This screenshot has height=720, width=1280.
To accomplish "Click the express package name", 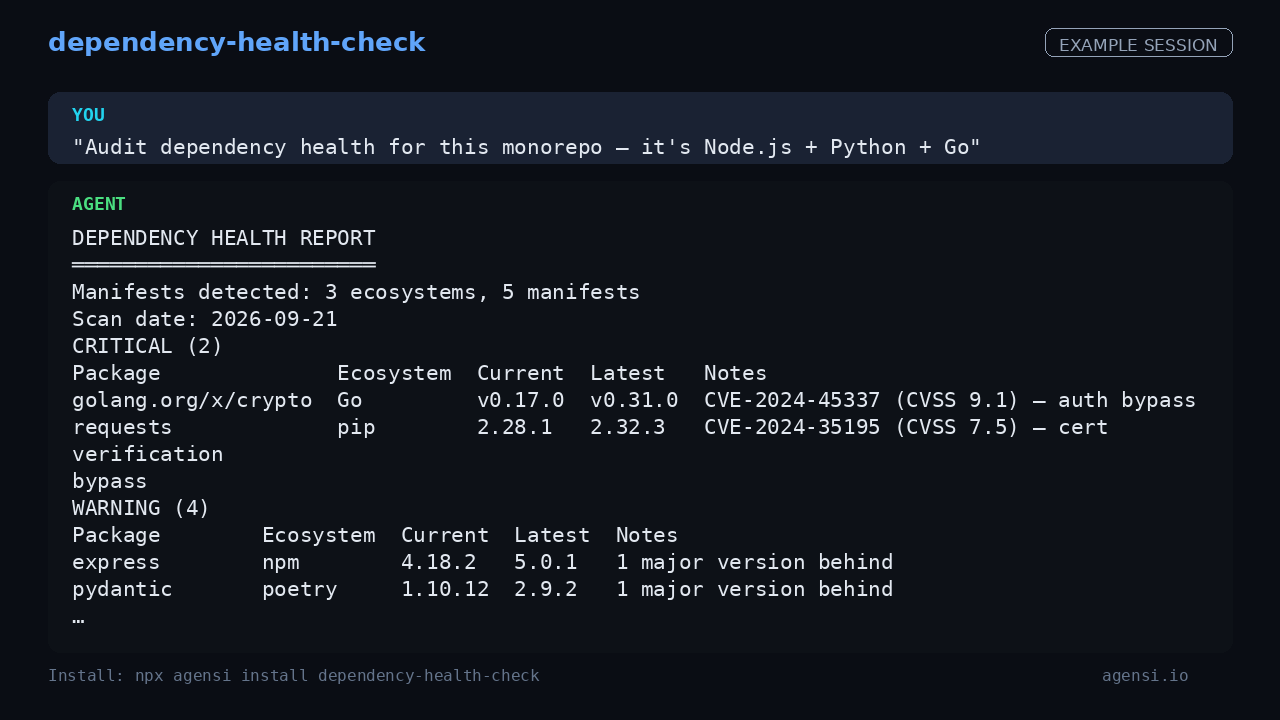I will click(116, 562).
